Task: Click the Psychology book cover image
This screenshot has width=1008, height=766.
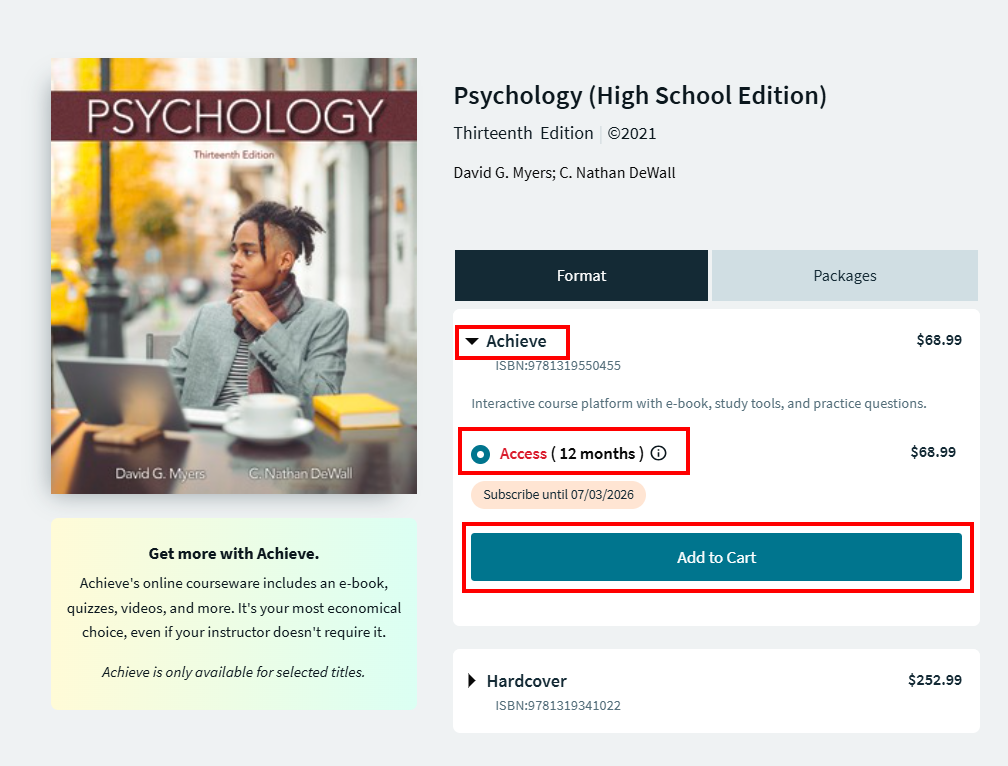Action: (x=234, y=275)
